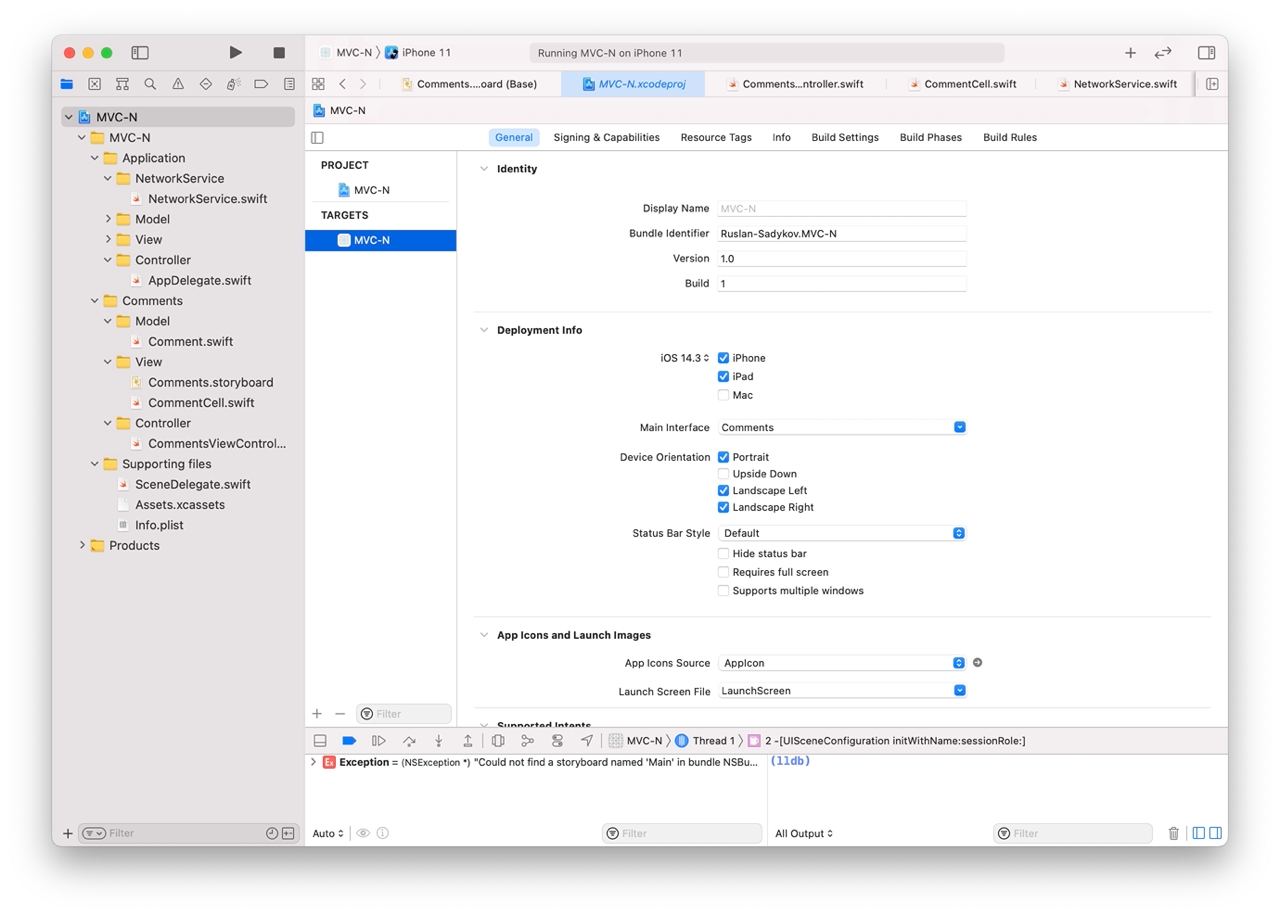Switch to CommentCell.swift editor tab
1280x915 pixels.
[962, 84]
